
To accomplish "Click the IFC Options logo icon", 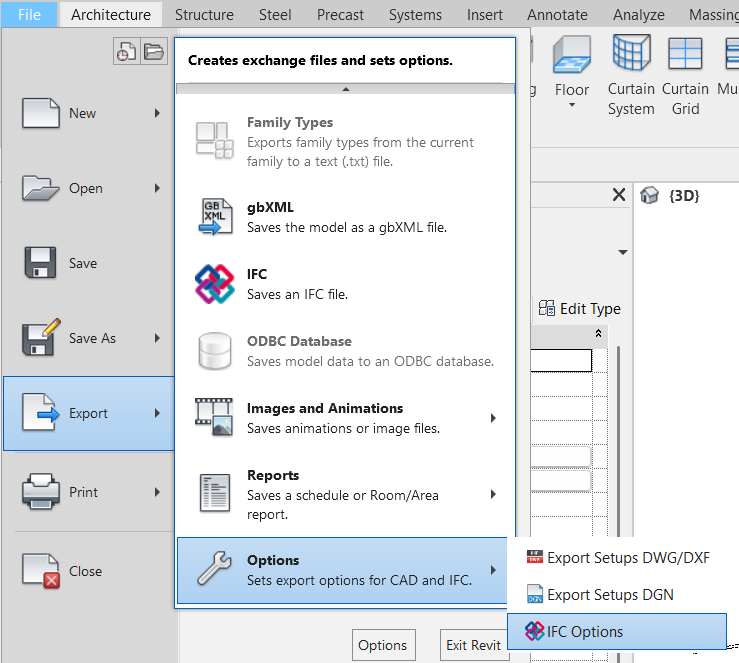I will pos(534,631).
